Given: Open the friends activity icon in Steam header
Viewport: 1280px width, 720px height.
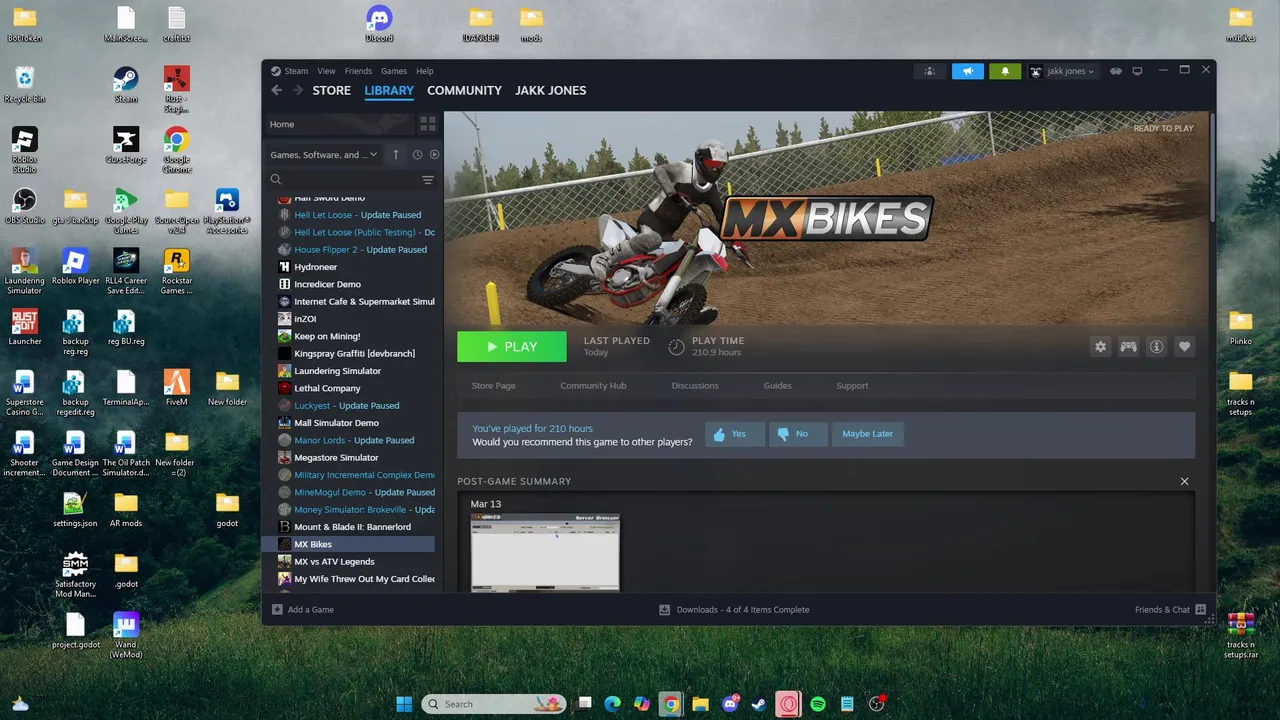Looking at the screenshot, I should pos(930,71).
